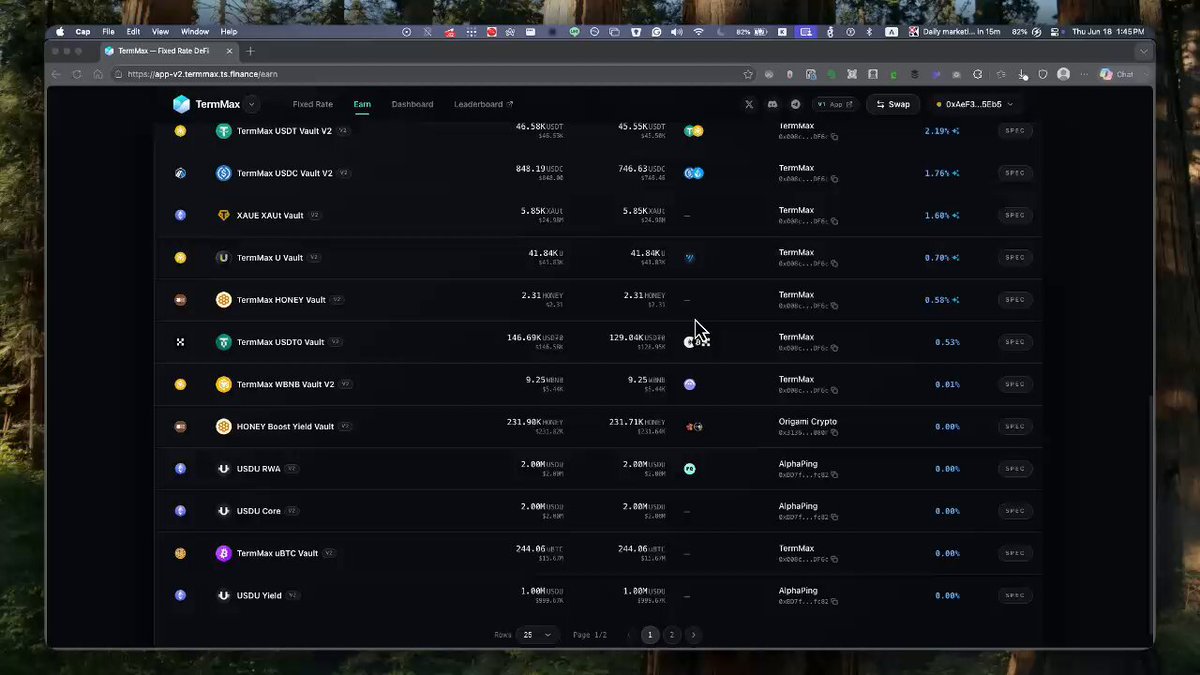Copy curator address in TermMax U Vault row
The height and width of the screenshot is (675, 1200).
click(x=834, y=263)
